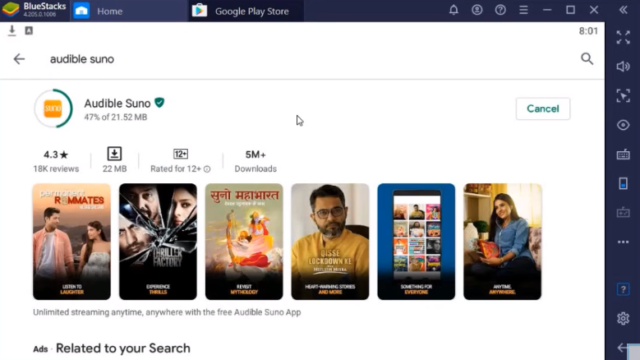Screen dimensions: 640x360
Task: Click the Audible Suno app icon
Action: 53,109
